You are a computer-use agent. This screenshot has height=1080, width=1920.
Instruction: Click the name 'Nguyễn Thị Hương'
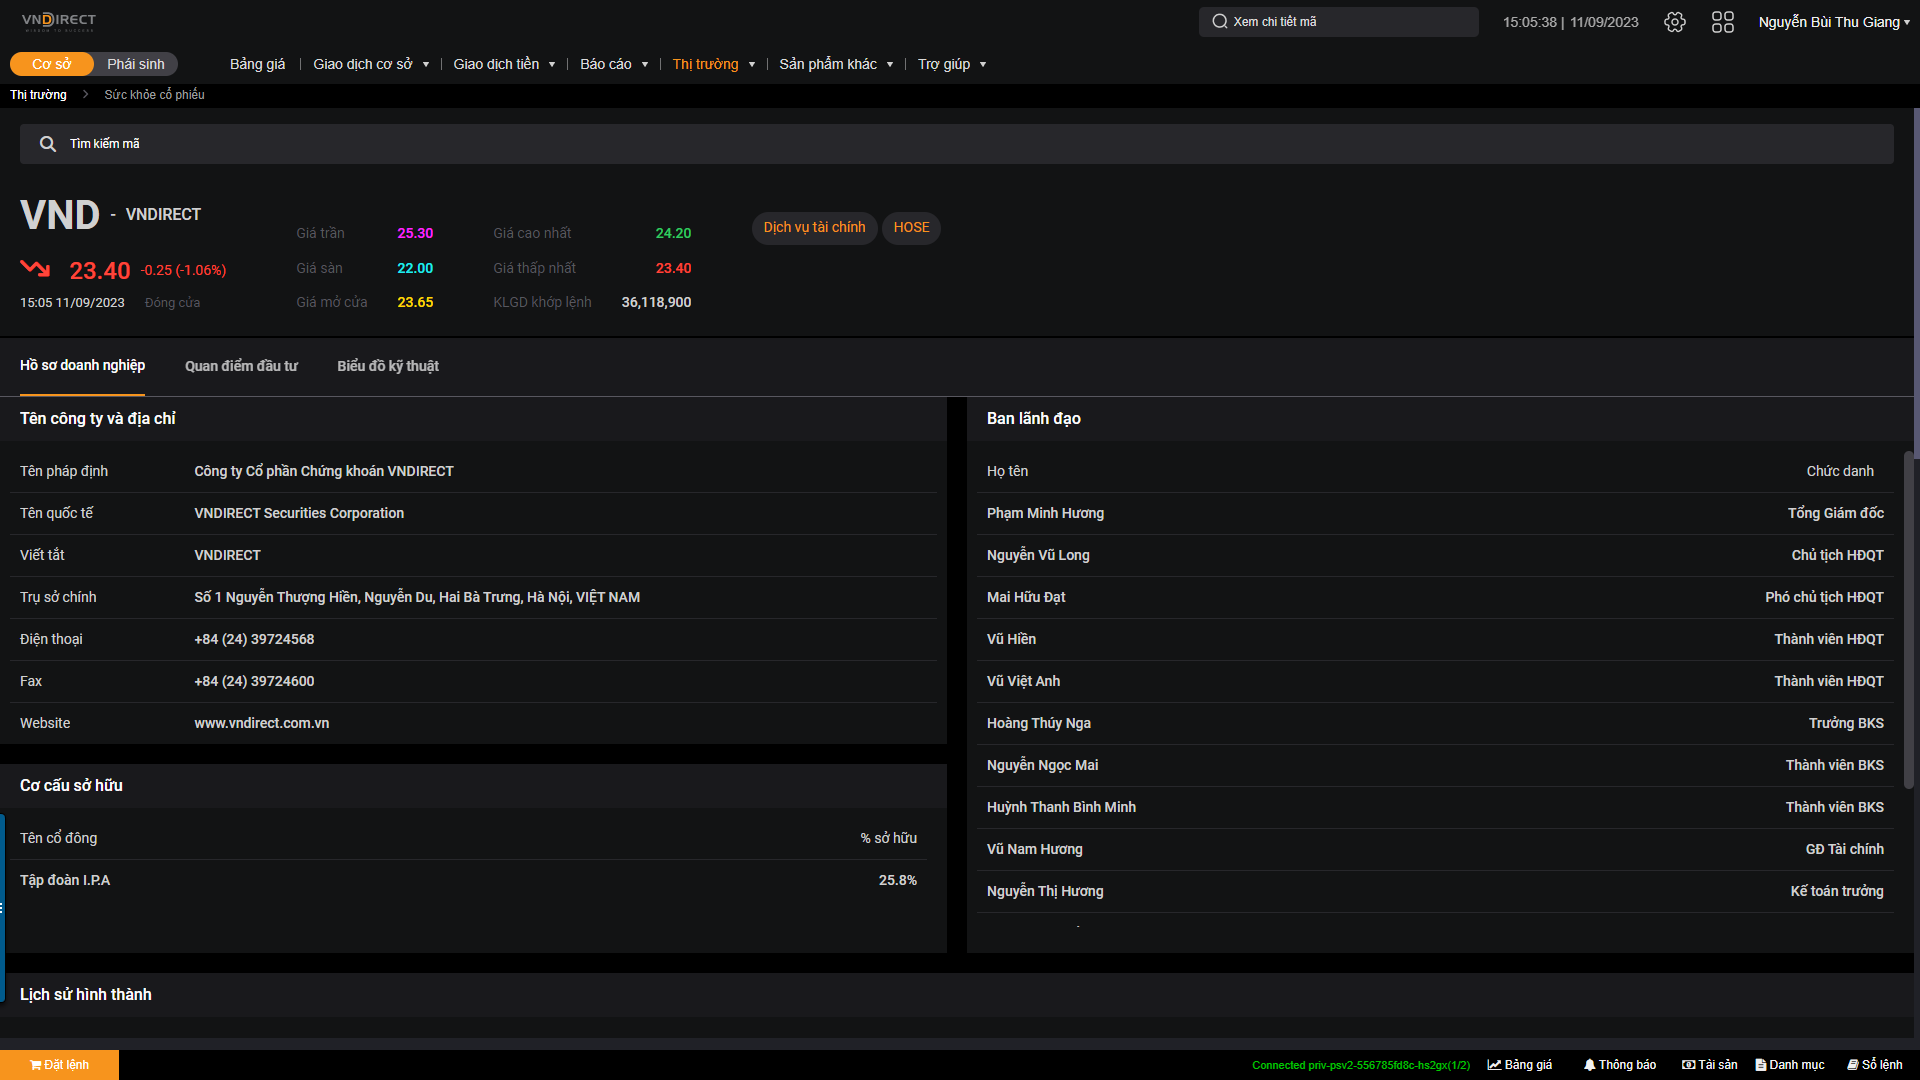click(1045, 891)
